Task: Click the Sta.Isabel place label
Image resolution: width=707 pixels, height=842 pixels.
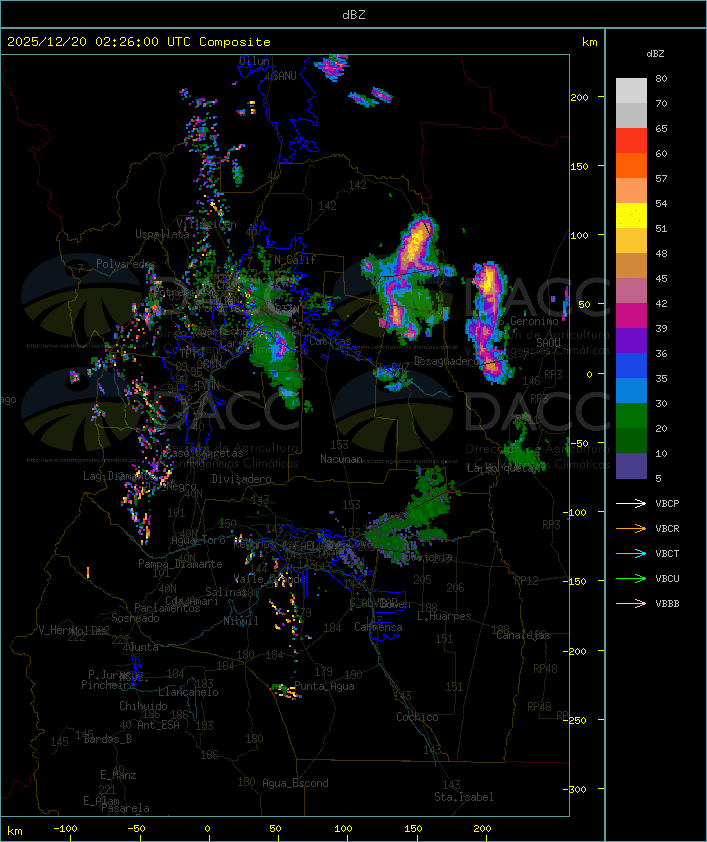Action: (464, 797)
